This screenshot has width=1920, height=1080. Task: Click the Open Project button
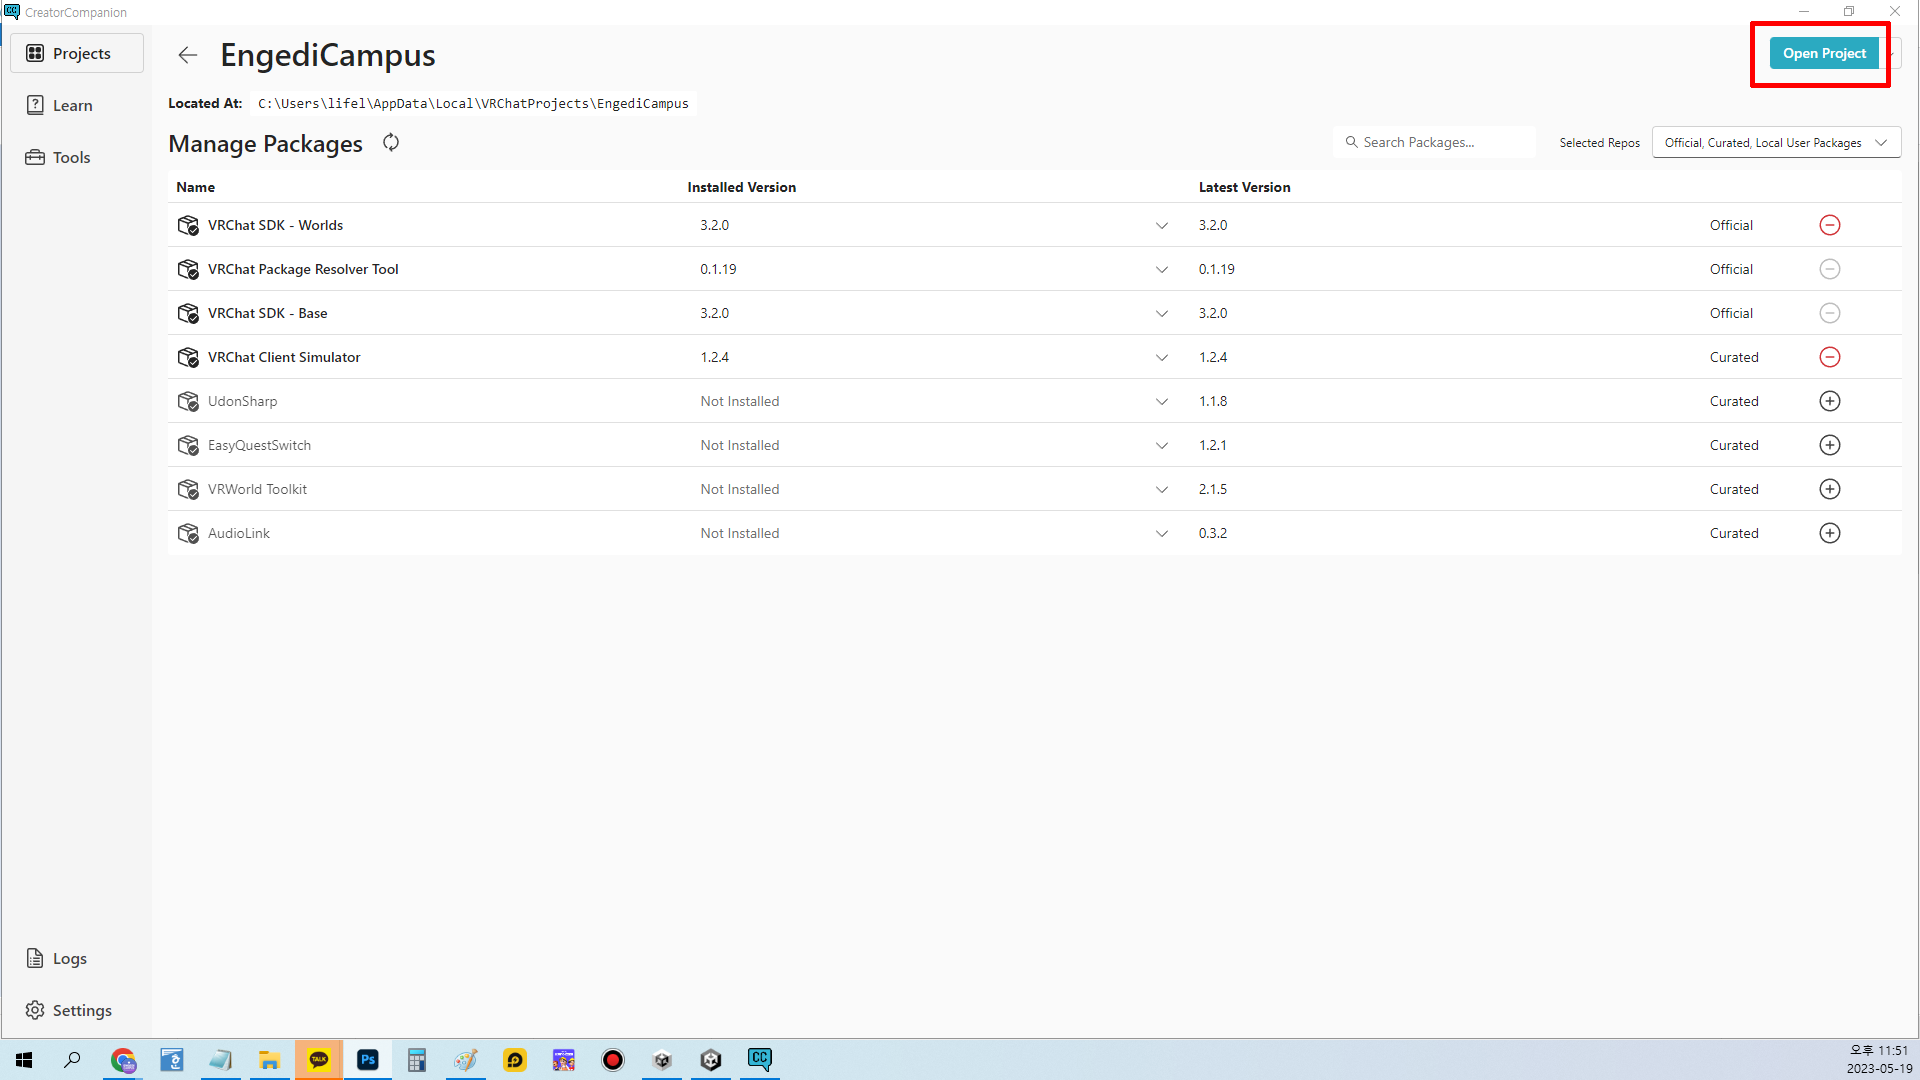(x=1823, y=54)
